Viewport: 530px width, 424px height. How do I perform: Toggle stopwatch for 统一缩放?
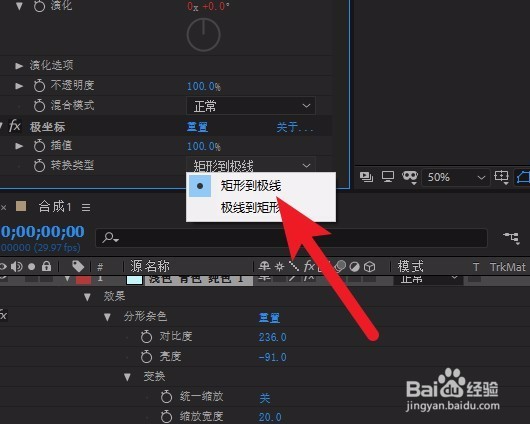coord(166,397)
